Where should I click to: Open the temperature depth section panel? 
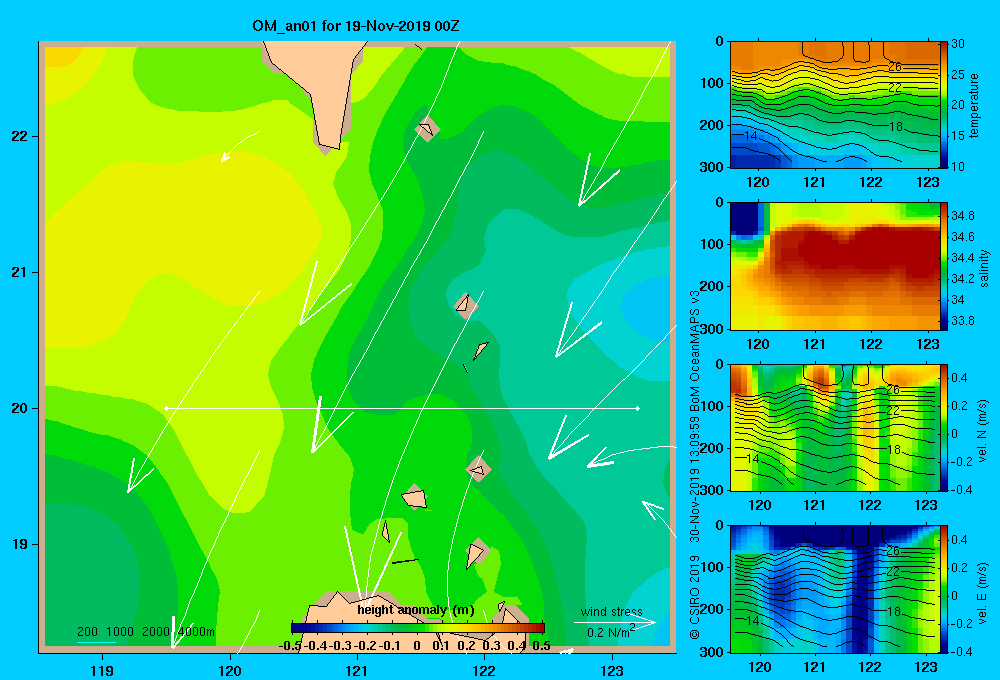point(834,105)
